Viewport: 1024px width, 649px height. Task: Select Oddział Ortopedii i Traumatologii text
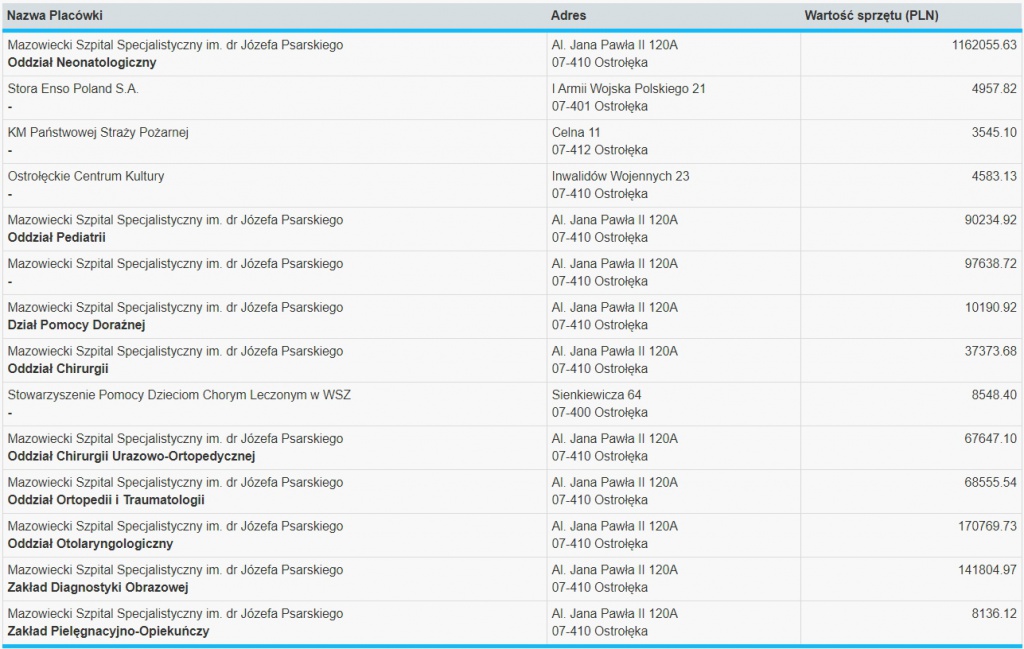pos(106,500)
